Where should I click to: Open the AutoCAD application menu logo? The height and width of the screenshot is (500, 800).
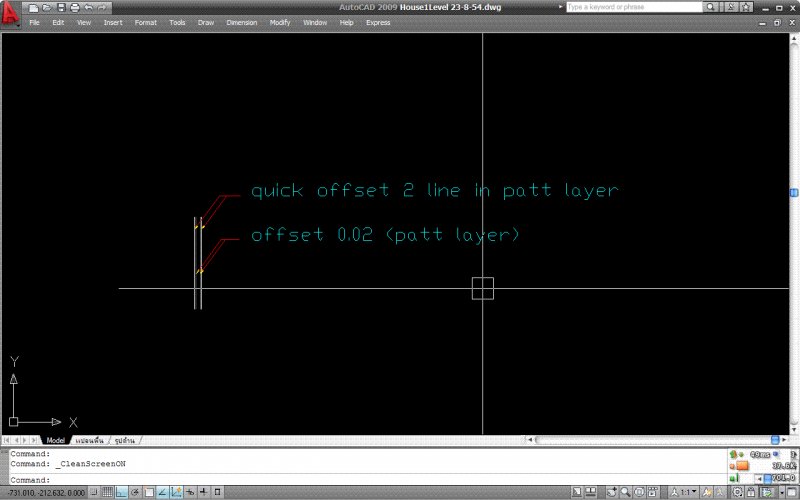coord(11,12)
